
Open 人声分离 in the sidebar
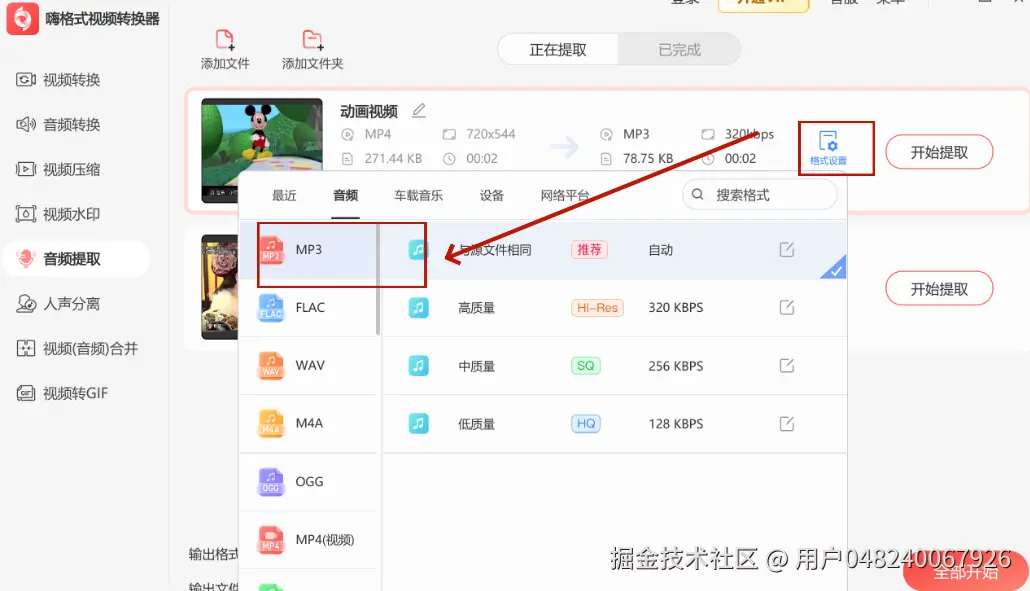click(x=58, y=303)
